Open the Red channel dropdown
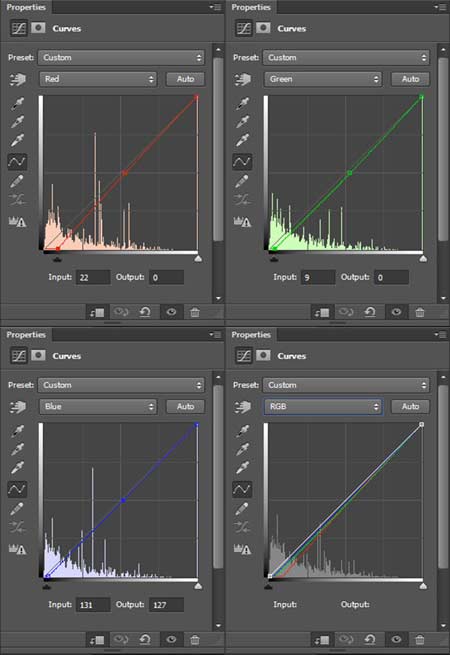Viewport: 450px width, 655px height. (98, 79)
